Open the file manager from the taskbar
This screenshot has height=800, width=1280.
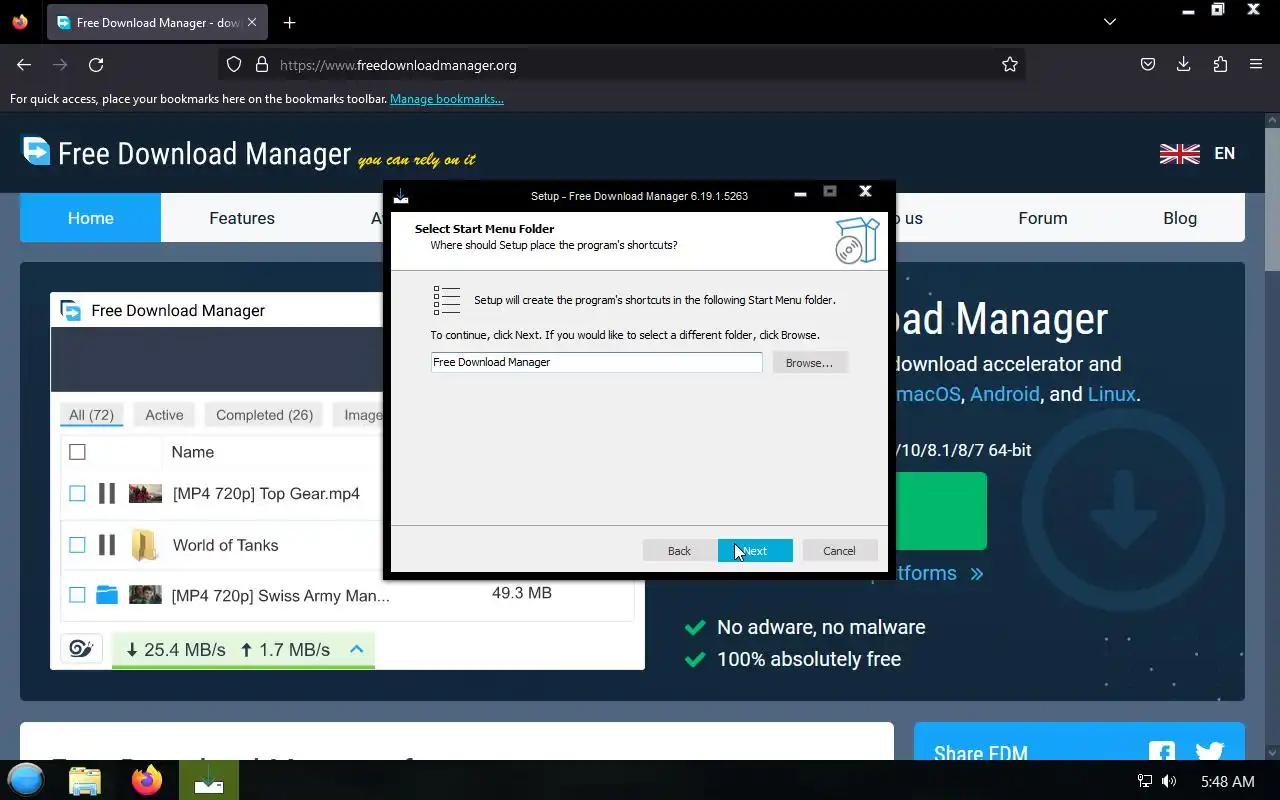(x=85, y=780)
